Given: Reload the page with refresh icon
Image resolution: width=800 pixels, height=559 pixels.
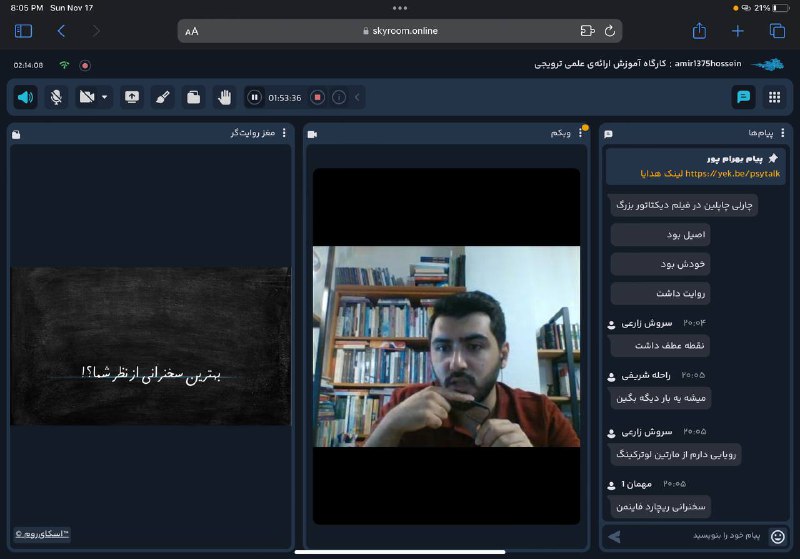Looking at the screenshot, I should pyautogui.click(x=610, y=31).
